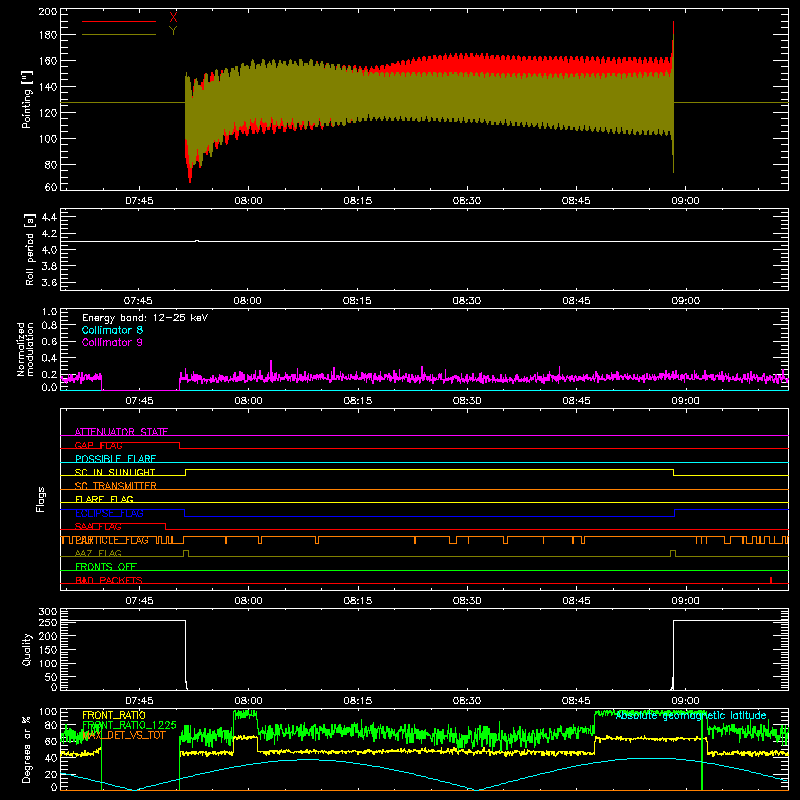This screenshot has width=800, height=800.
Task: Click the 08:15 time label under Roll period plot
Action: click(357, 301)
